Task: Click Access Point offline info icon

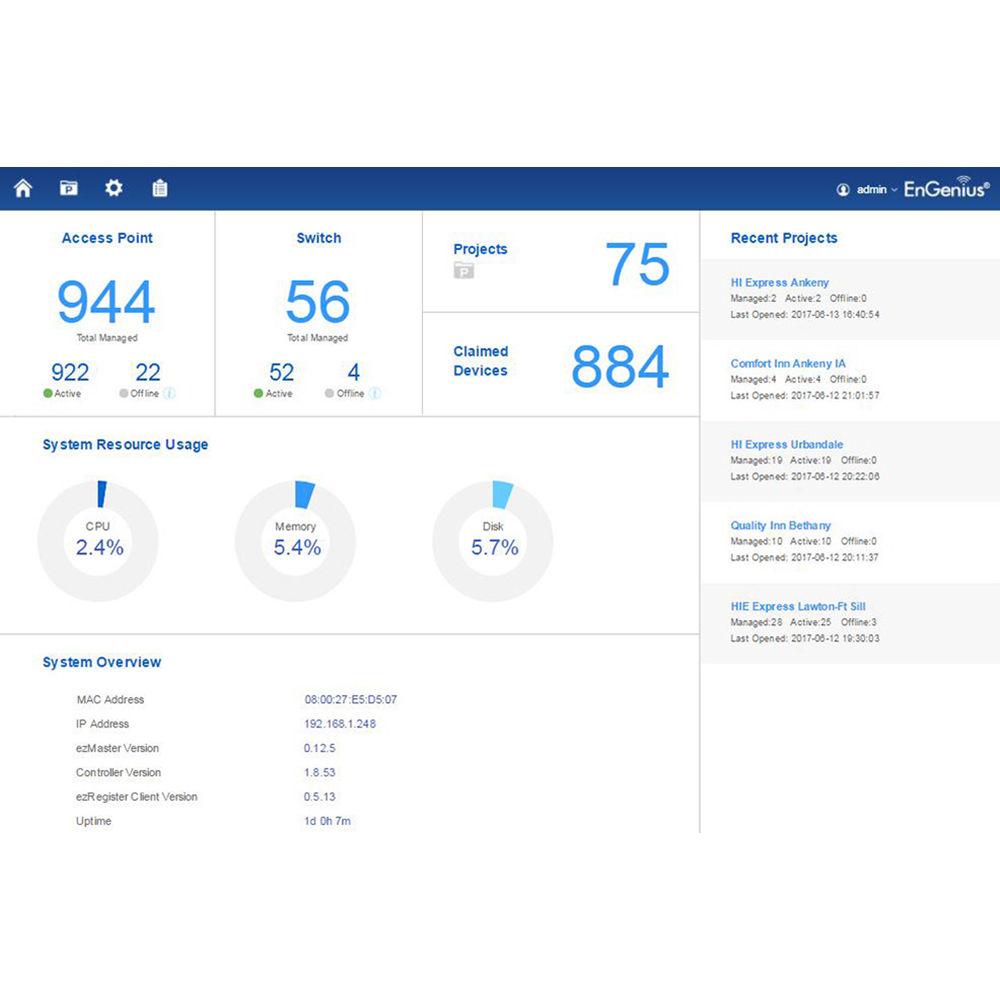Action: click(x=169, y=394)
